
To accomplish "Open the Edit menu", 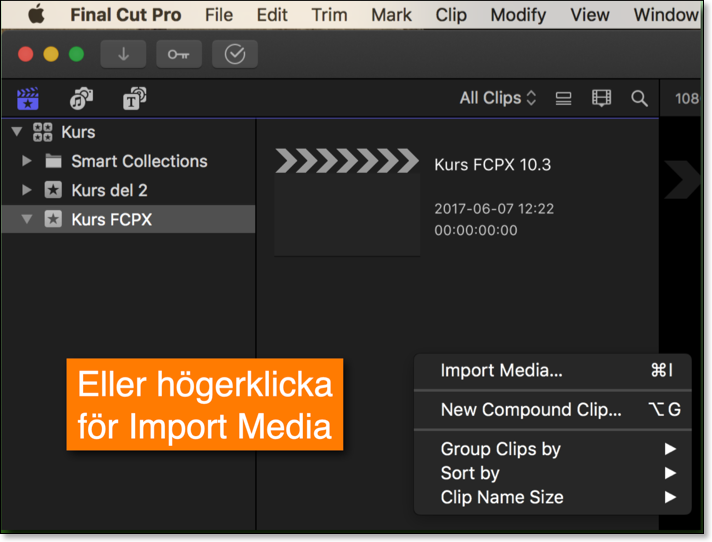I will click(272, 15).
